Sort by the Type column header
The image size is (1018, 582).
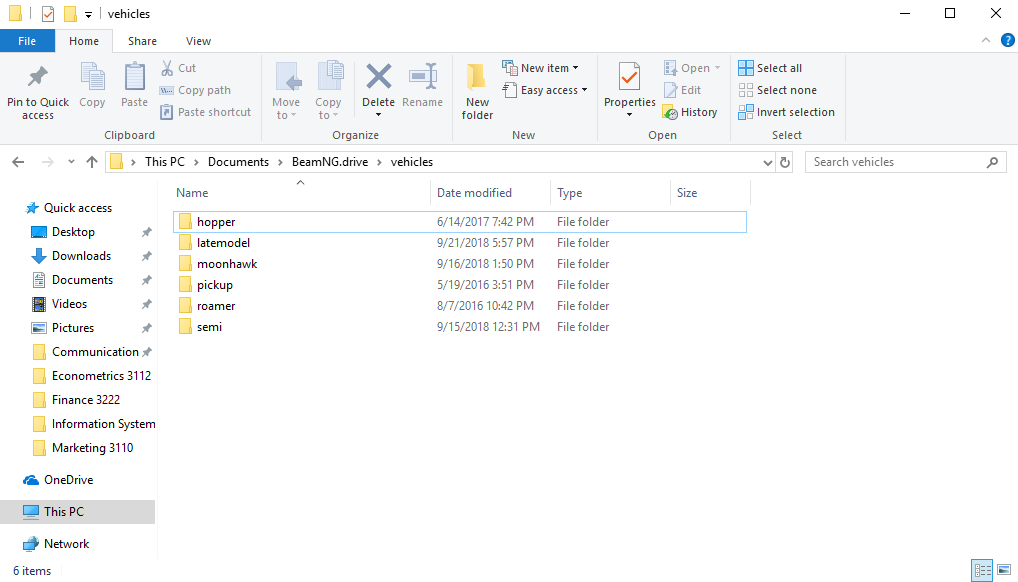click(569, 193)
